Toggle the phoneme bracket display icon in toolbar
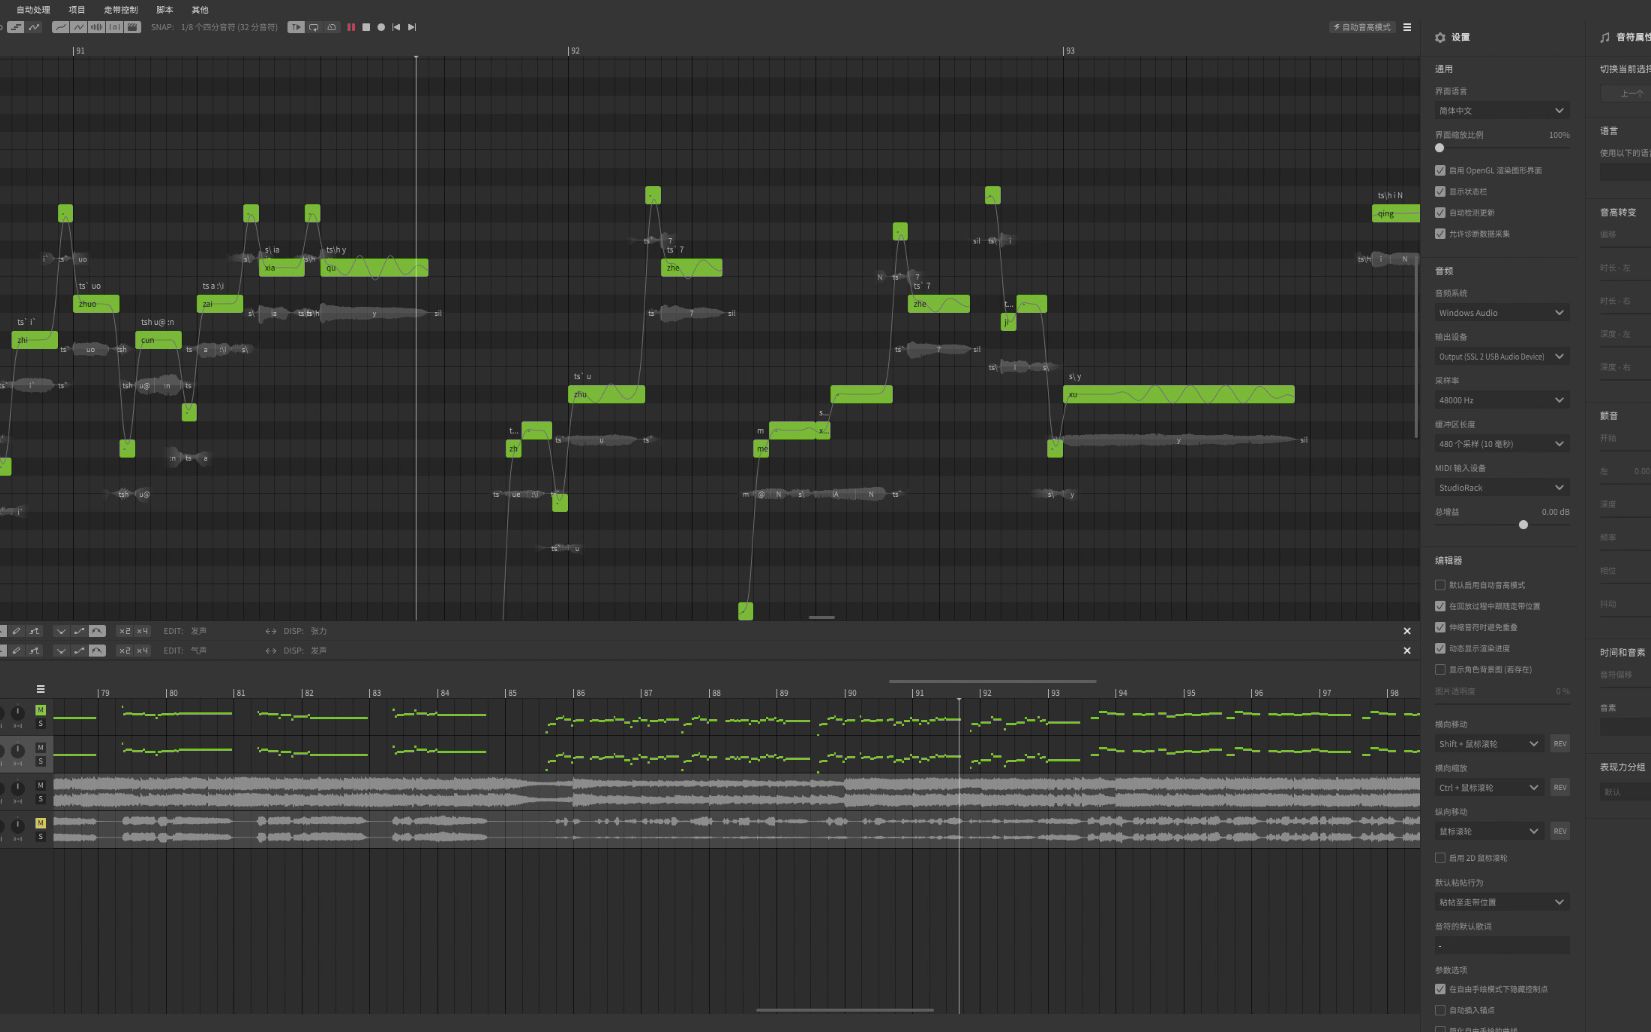Screen dimensions: 1651x1032 coord(114,27)
